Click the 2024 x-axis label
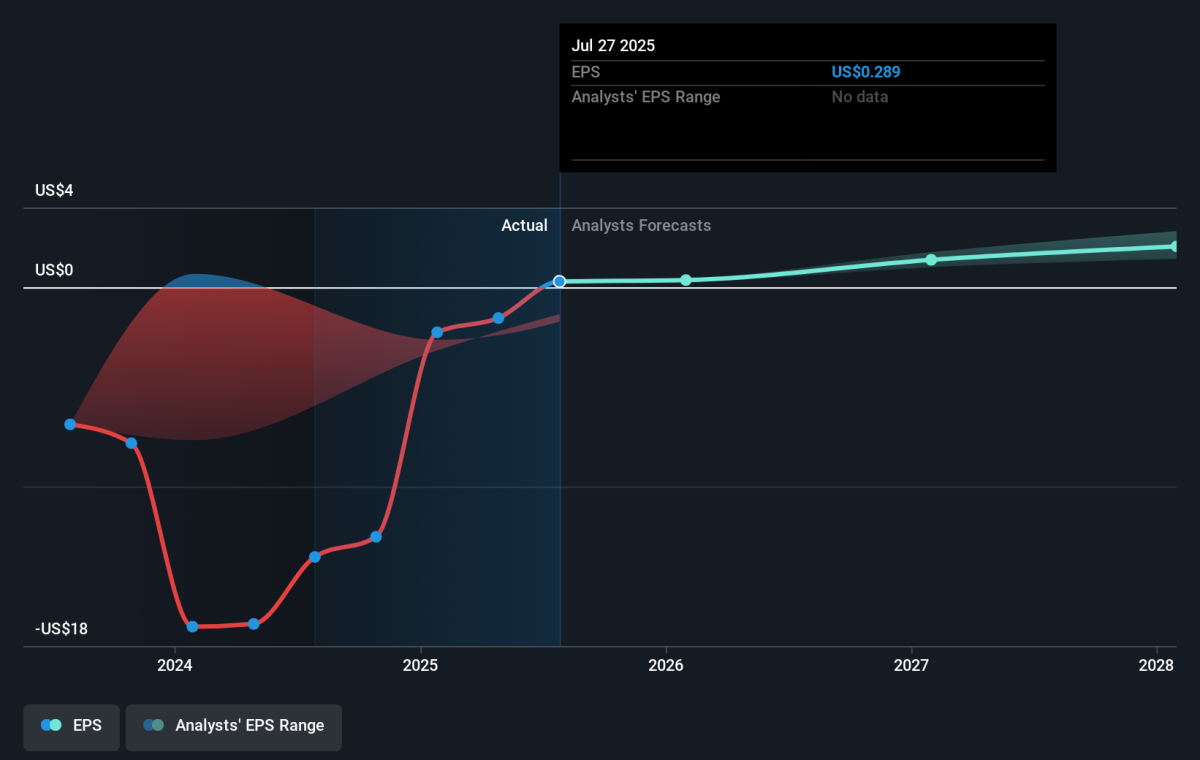 point(175,665)
